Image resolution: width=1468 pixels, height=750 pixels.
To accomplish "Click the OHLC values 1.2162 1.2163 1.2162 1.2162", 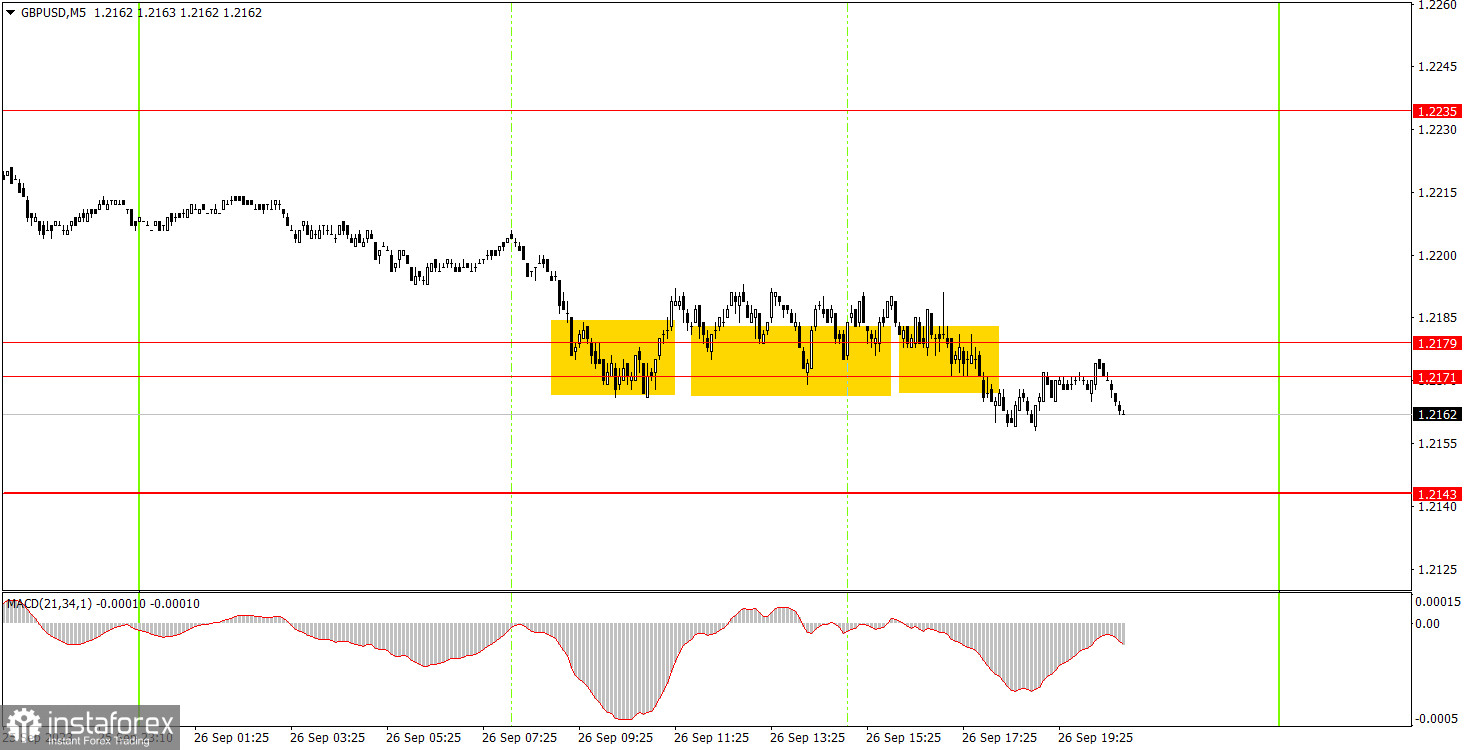I will click(177, 13).
